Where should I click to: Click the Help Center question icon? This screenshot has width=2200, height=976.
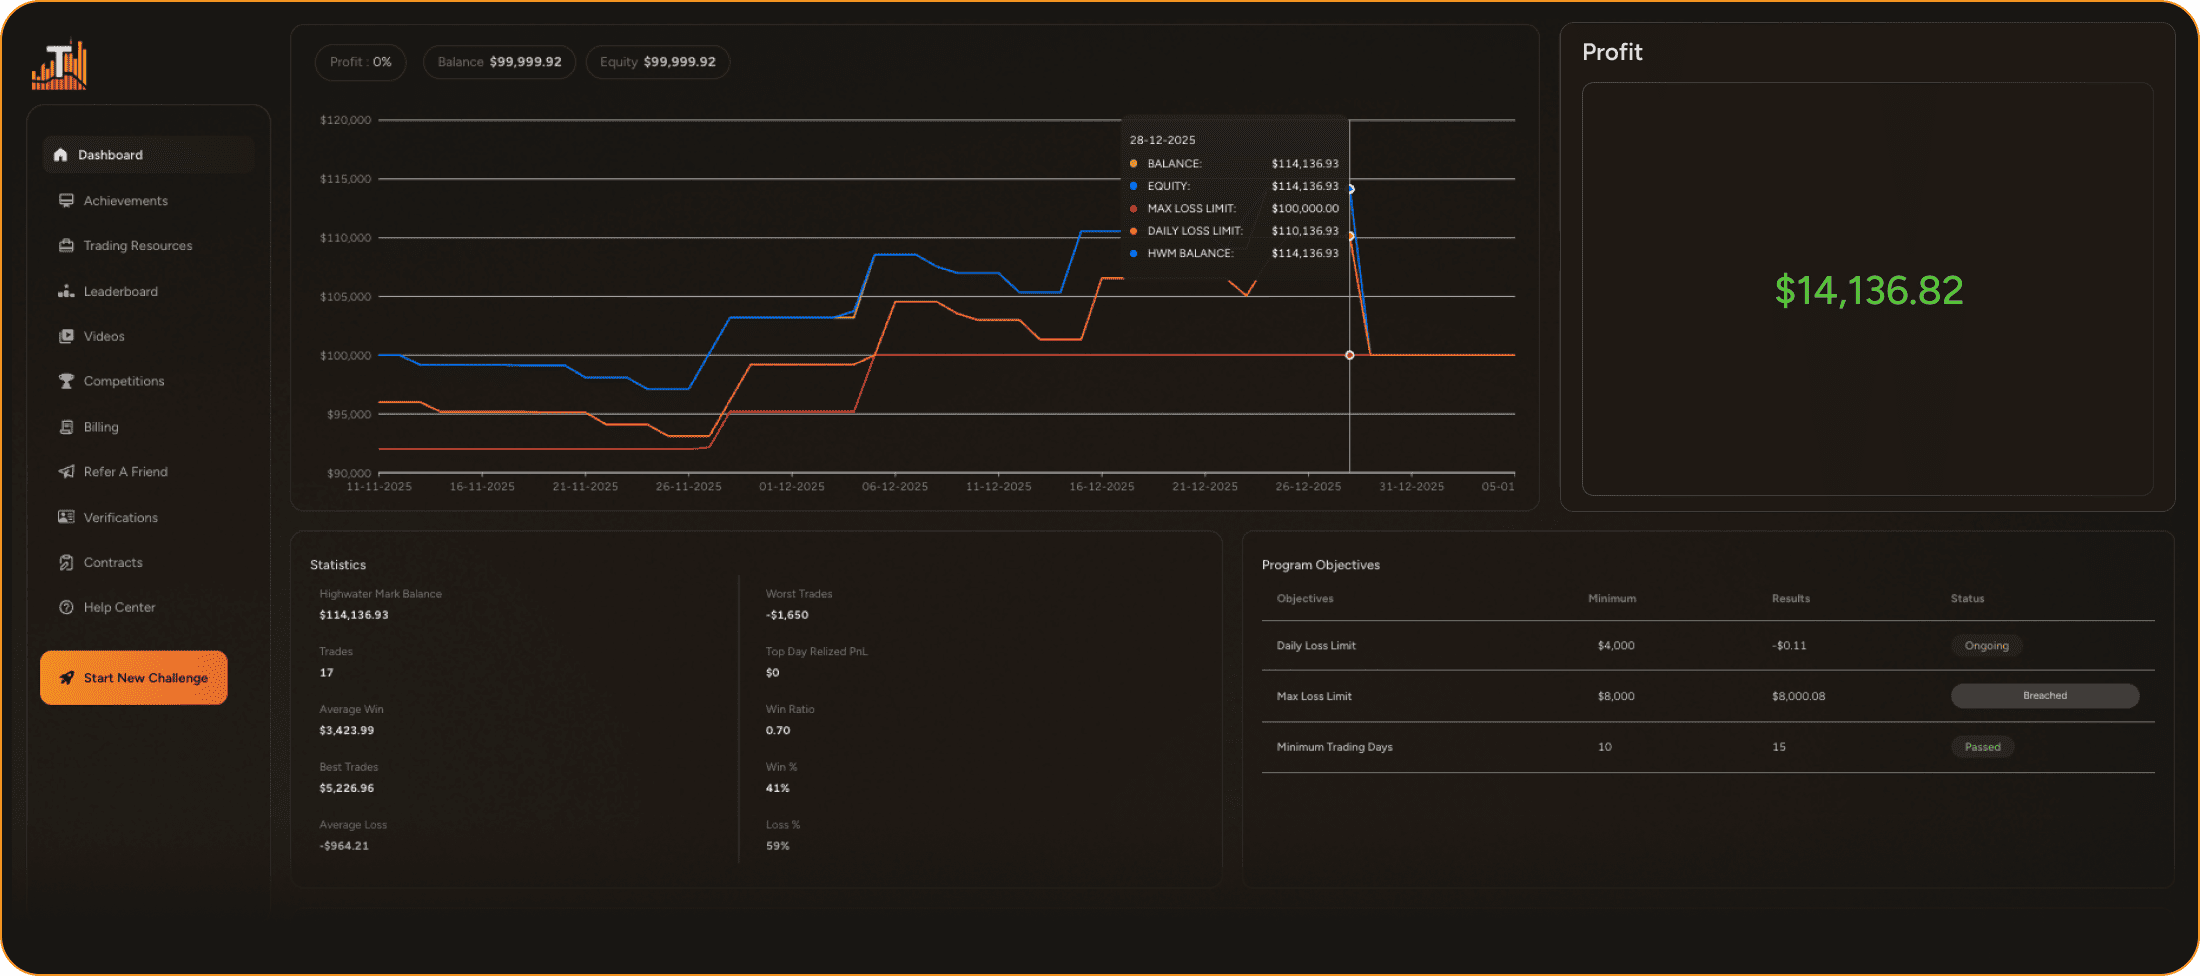[x=66, y=607]
